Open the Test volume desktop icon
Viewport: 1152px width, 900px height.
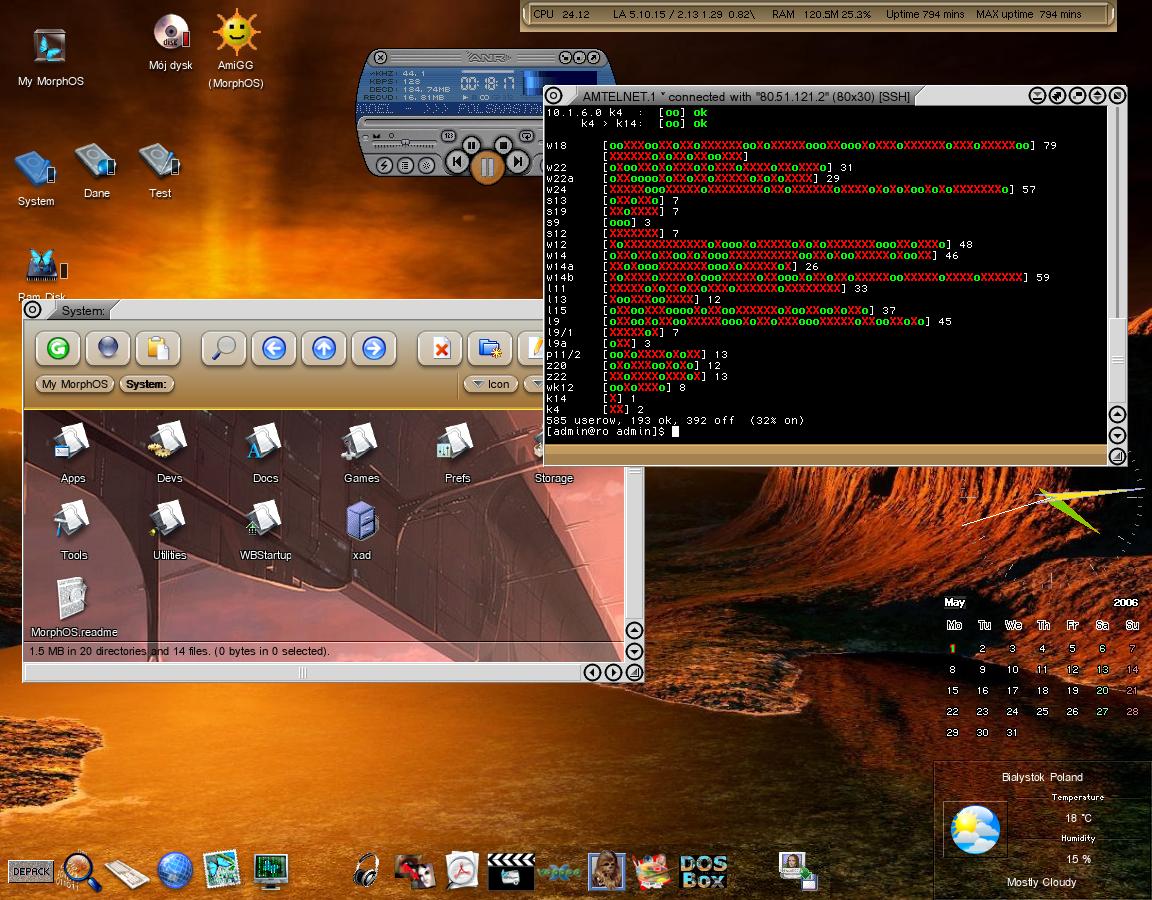[x=160, y=161]
